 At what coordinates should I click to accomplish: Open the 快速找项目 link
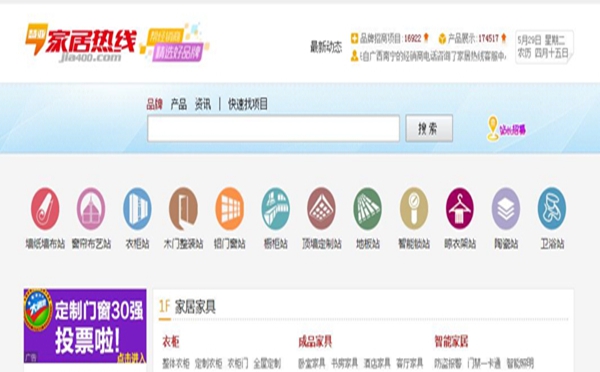[x=248, y=104]
